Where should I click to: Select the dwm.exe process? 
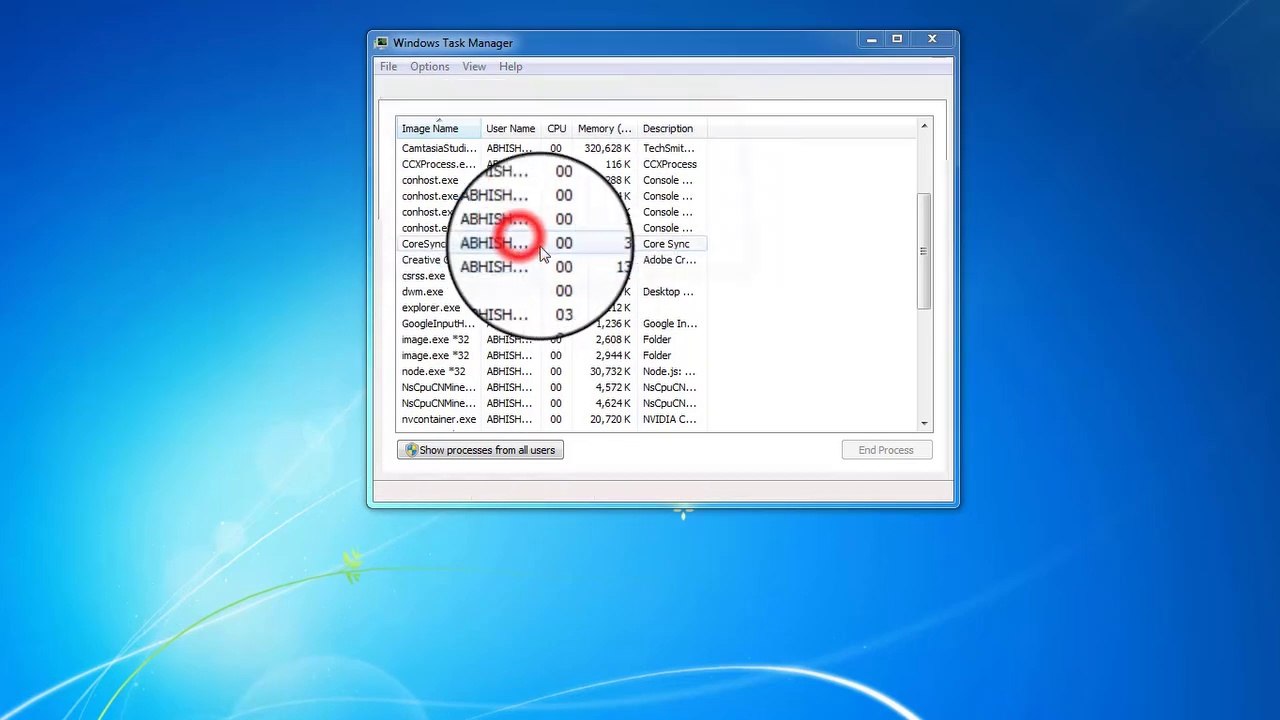(422, 292)
